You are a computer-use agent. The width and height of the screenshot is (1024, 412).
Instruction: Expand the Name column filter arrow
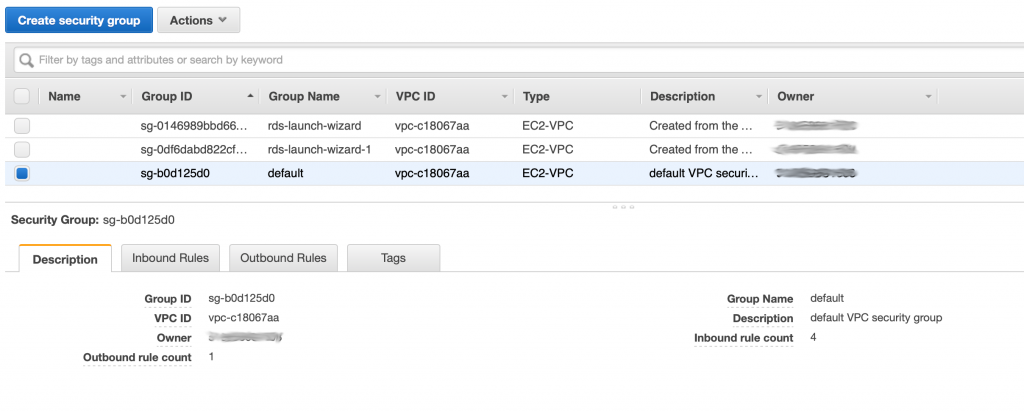[123, 97]
